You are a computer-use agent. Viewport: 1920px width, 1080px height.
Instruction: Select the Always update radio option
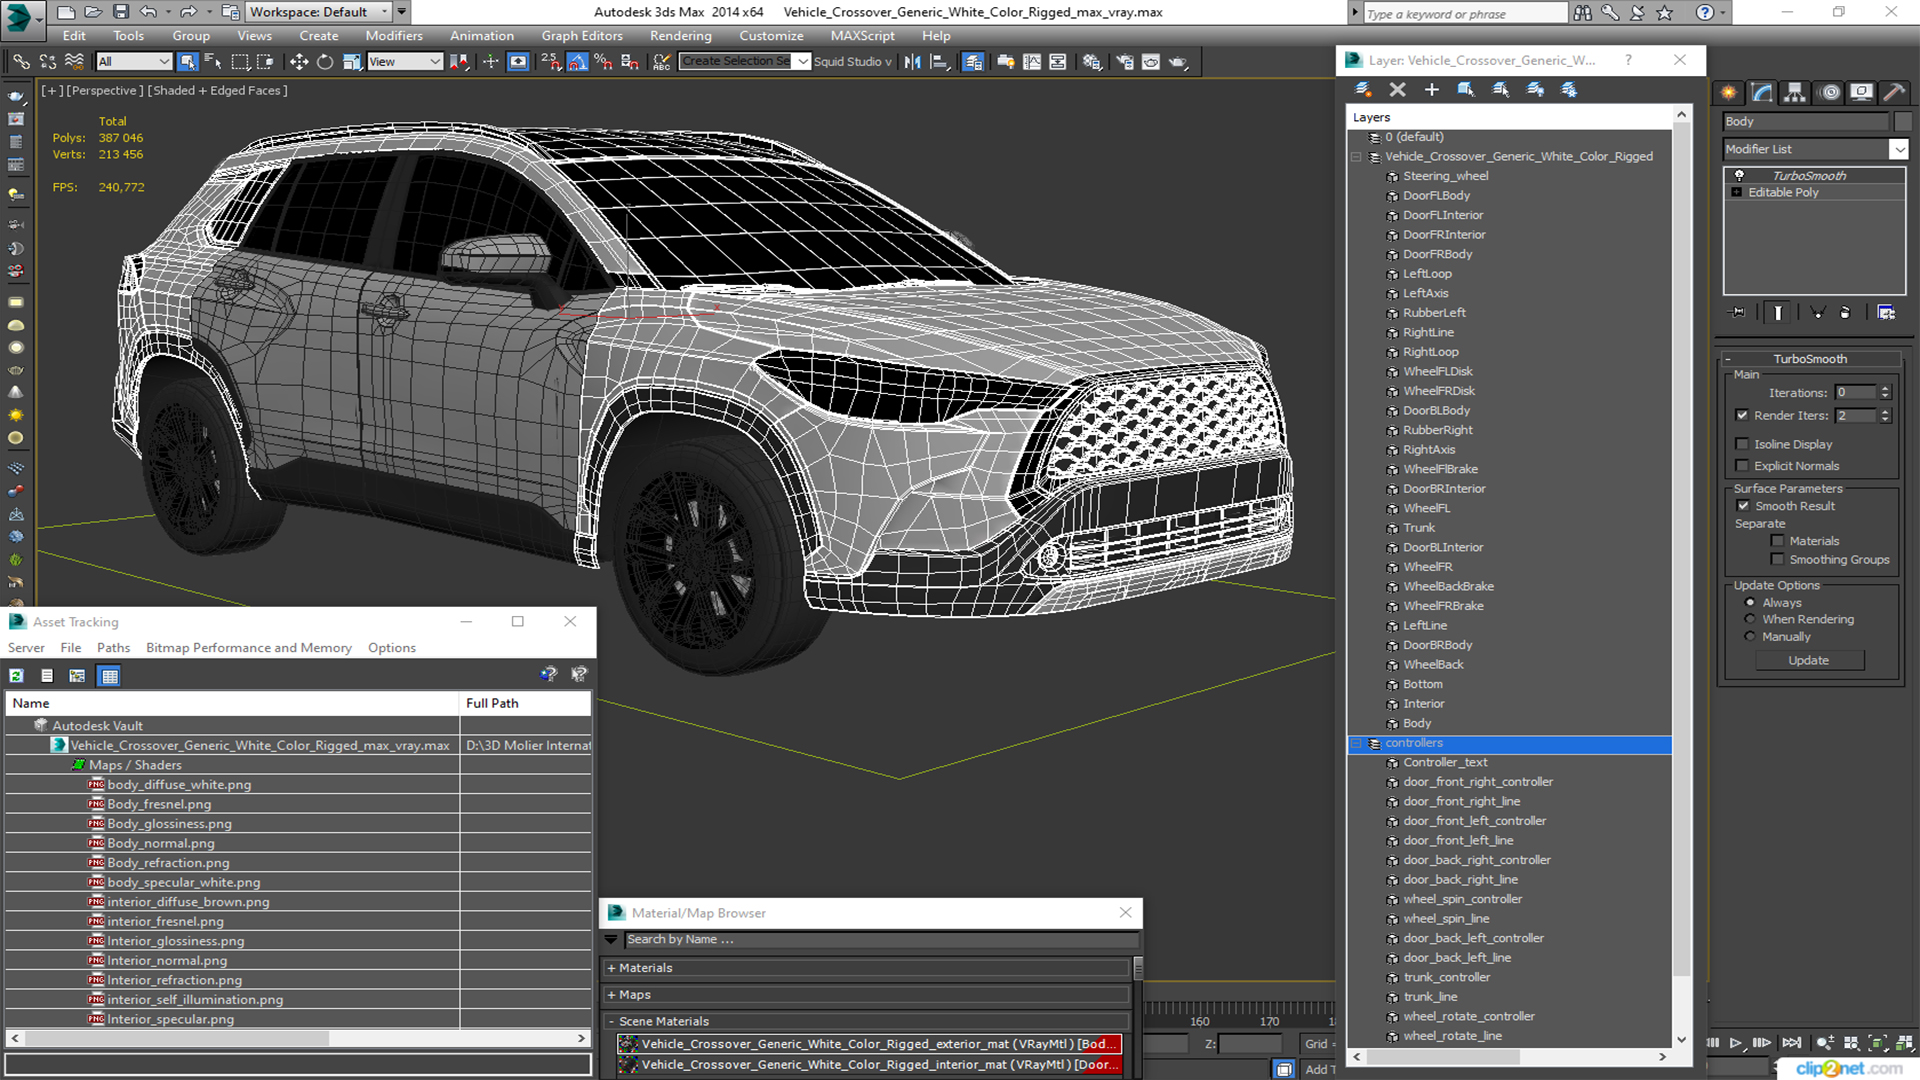coord(1750,603)
